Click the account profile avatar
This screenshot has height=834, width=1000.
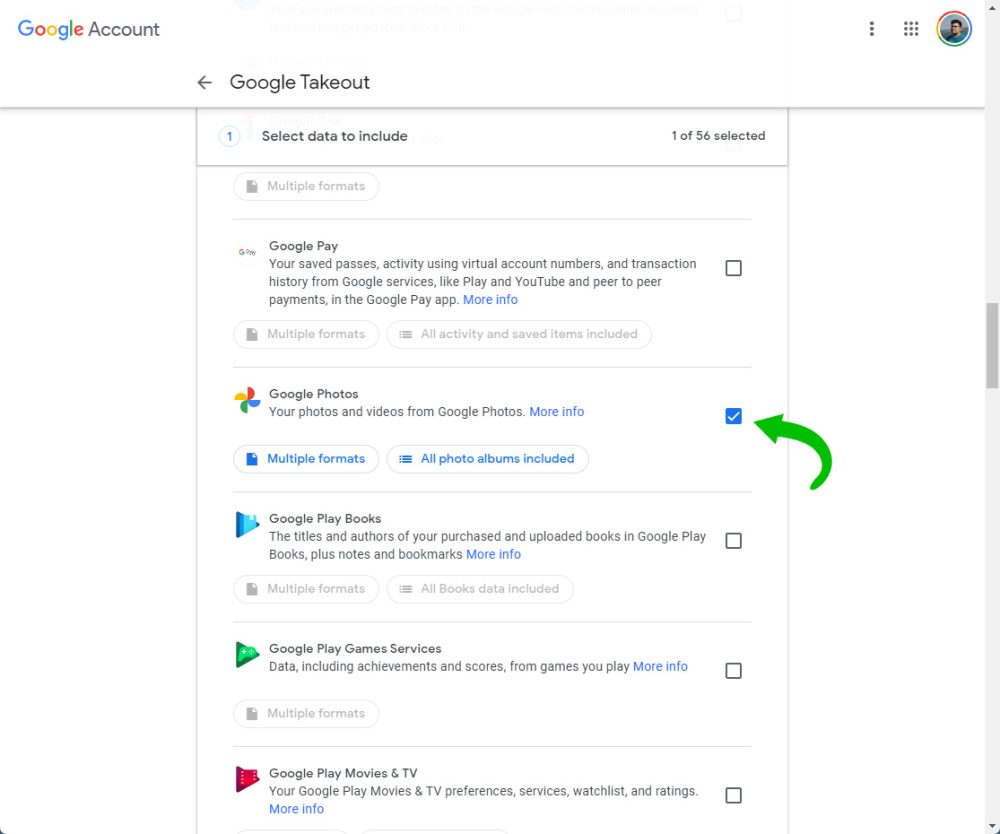click(954, 29)
